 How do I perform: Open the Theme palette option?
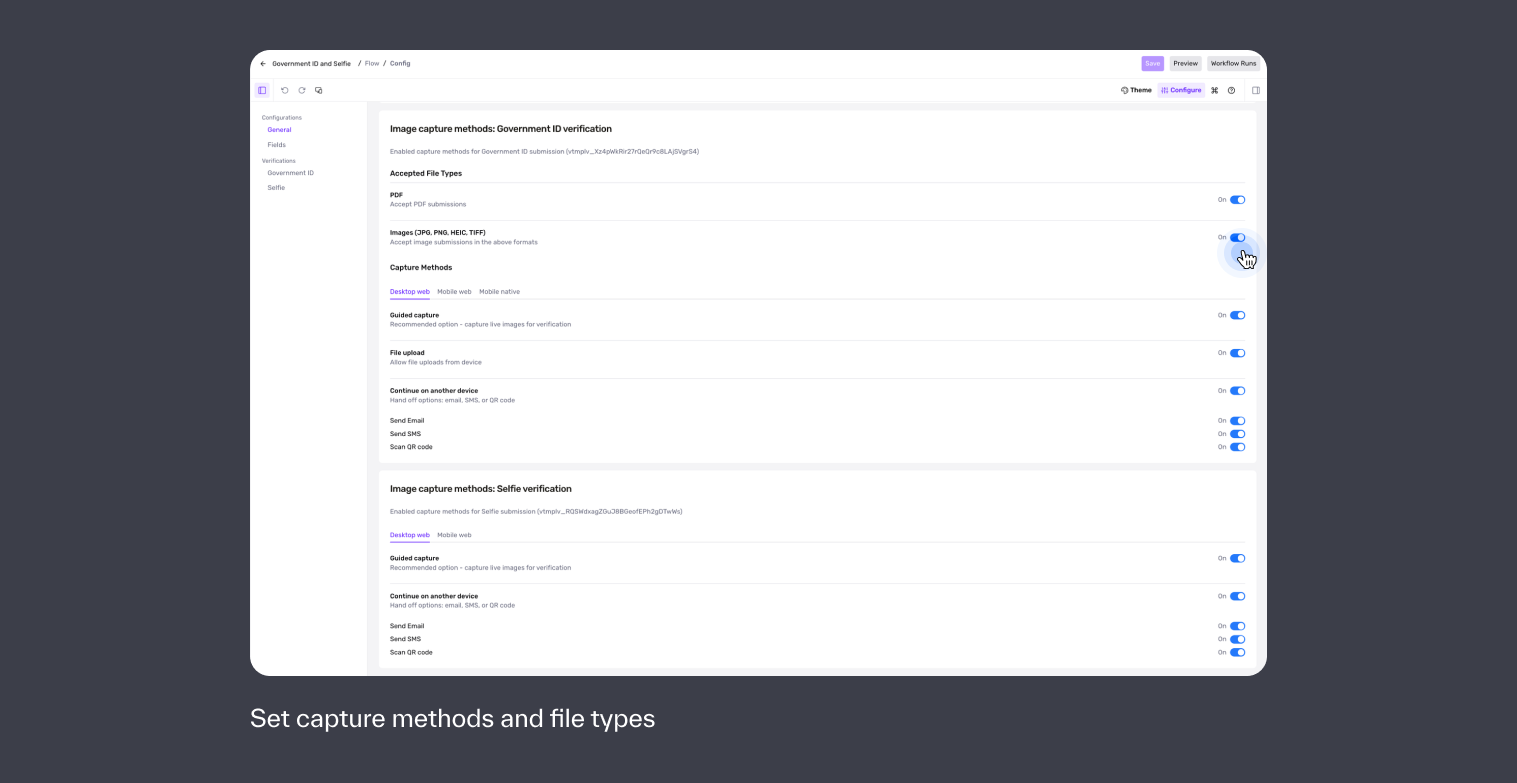click(x=1136, y=90)
